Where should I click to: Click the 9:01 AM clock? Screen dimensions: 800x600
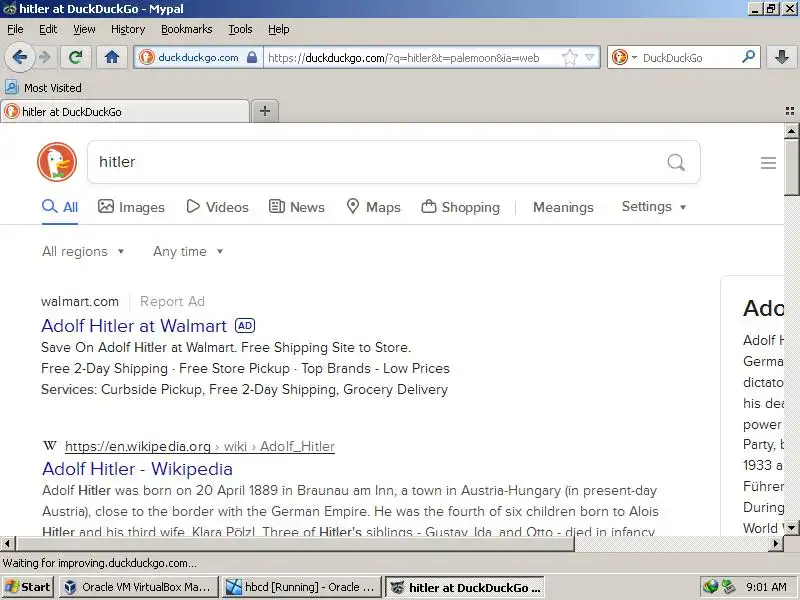point(766,587)
